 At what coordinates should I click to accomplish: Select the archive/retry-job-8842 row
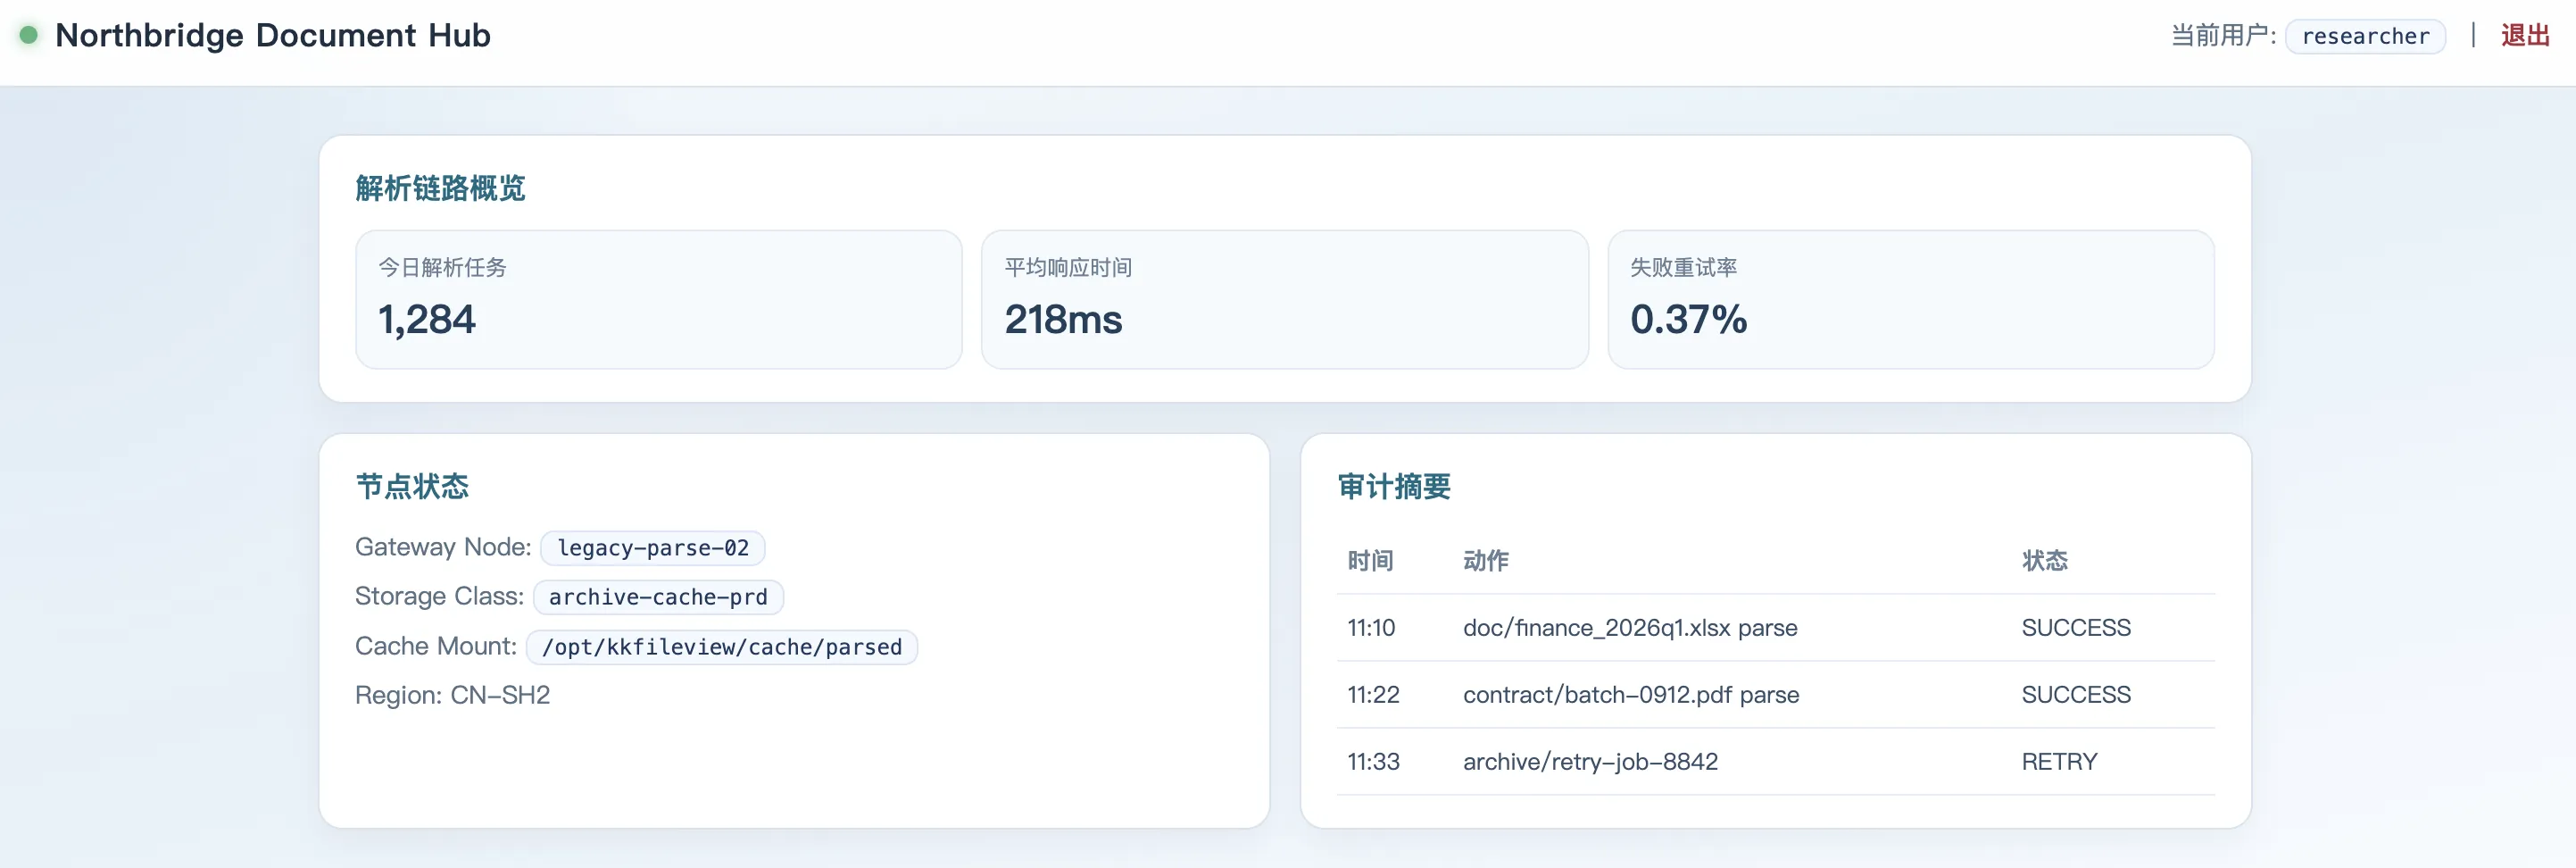[1590, 761]
